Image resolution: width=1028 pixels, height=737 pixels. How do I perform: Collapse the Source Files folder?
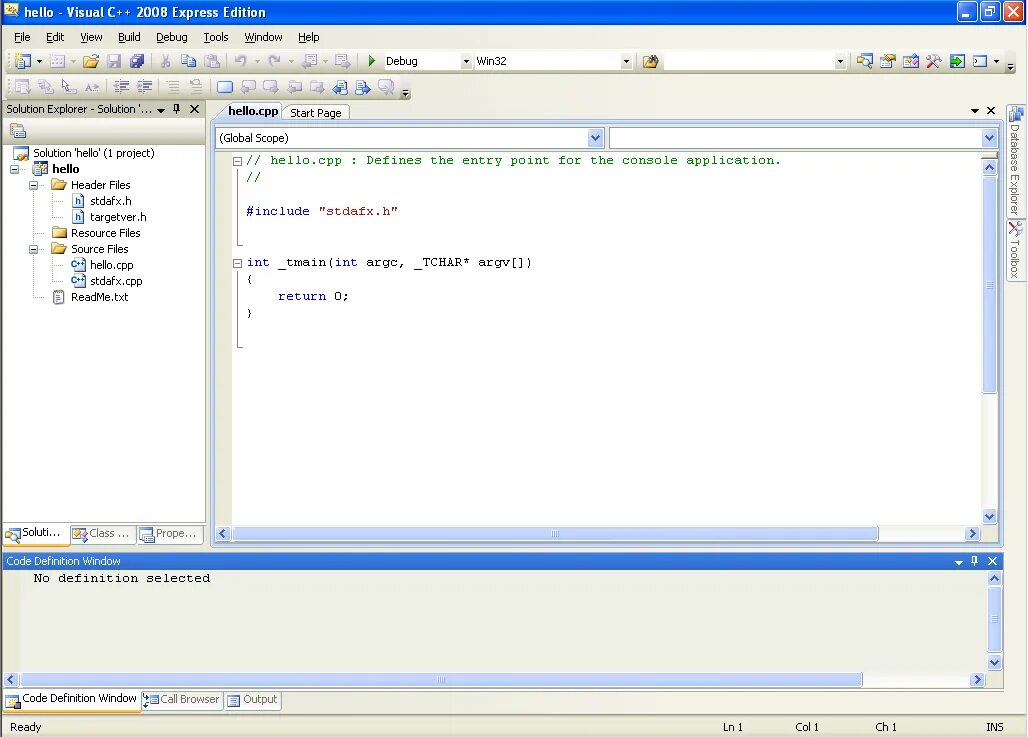(33, 249)
